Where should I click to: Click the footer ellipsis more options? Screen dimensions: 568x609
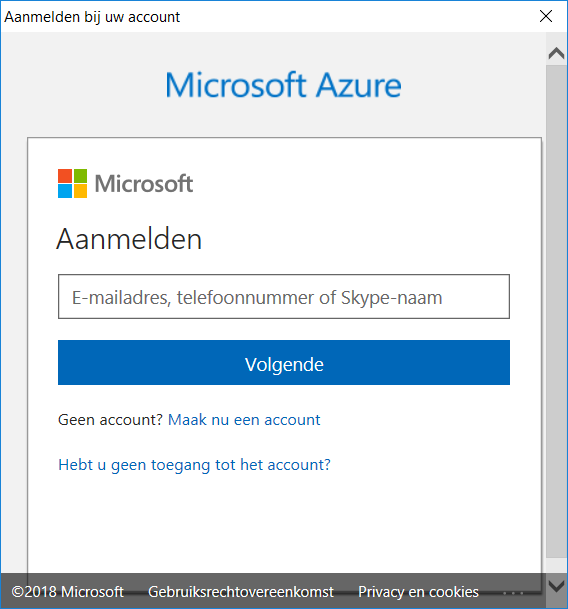513,593
